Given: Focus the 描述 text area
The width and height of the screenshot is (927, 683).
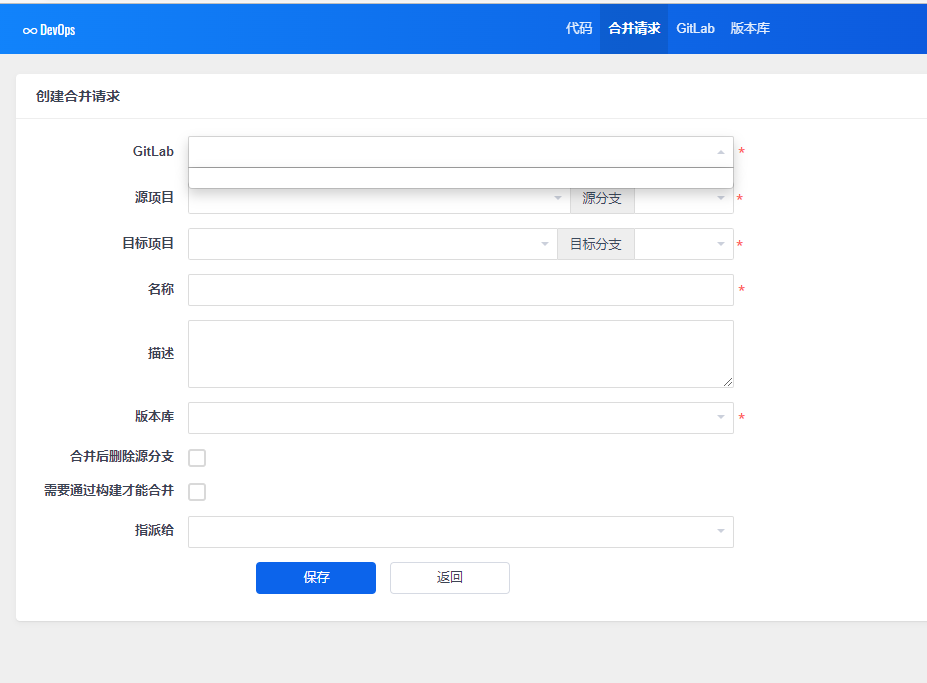Looking at the screenshot, I should pyautogui.click(x=460, y=353).
